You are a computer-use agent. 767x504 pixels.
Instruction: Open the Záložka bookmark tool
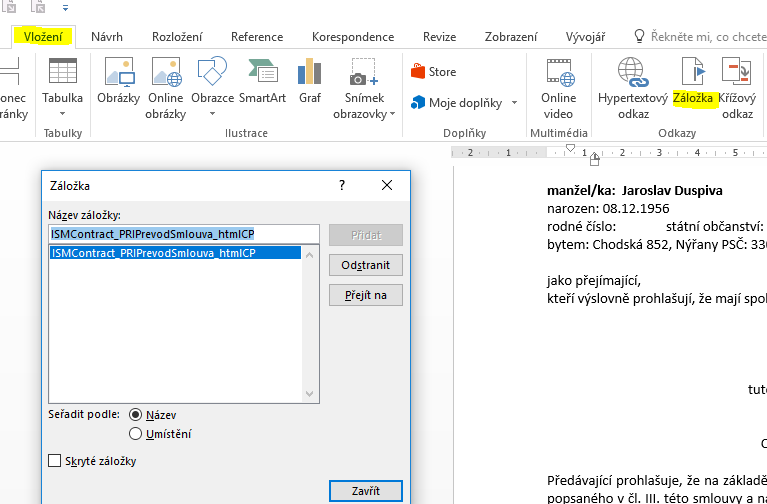(692, 73)
